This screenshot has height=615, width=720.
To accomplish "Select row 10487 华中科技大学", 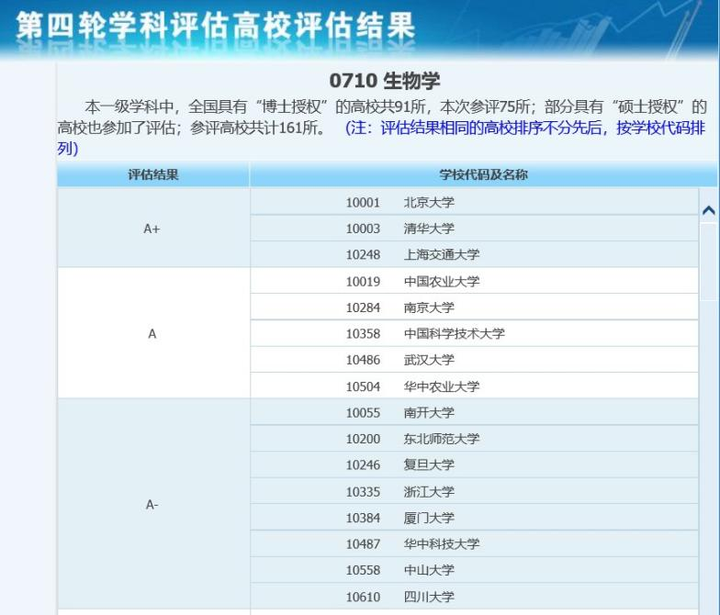I will click(474, 544).
